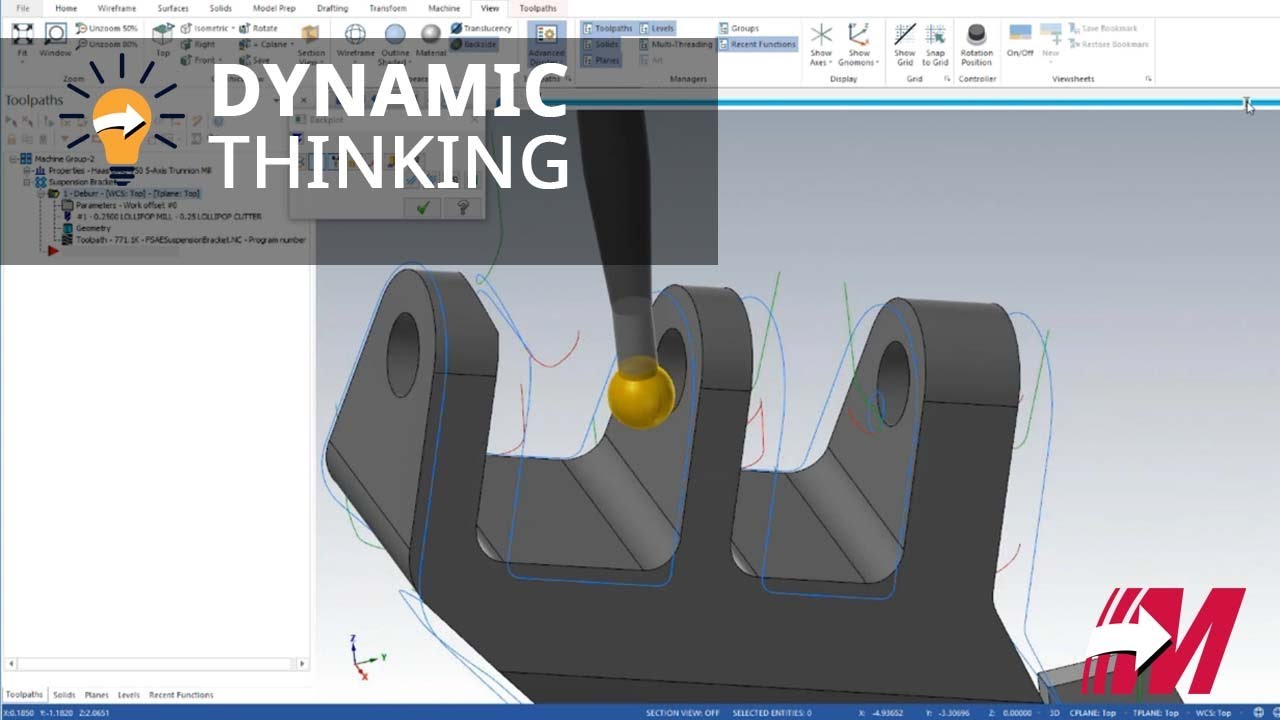Click the help question mark in Backplot dialog
The image size is (1280, 720).
462,207
